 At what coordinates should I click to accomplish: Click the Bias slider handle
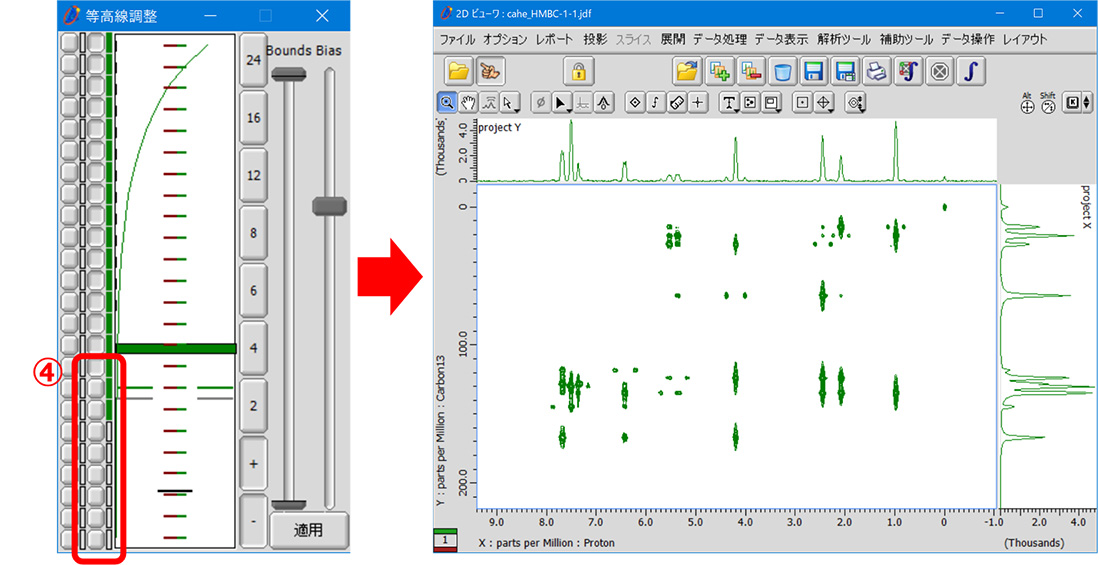[329, 205]
